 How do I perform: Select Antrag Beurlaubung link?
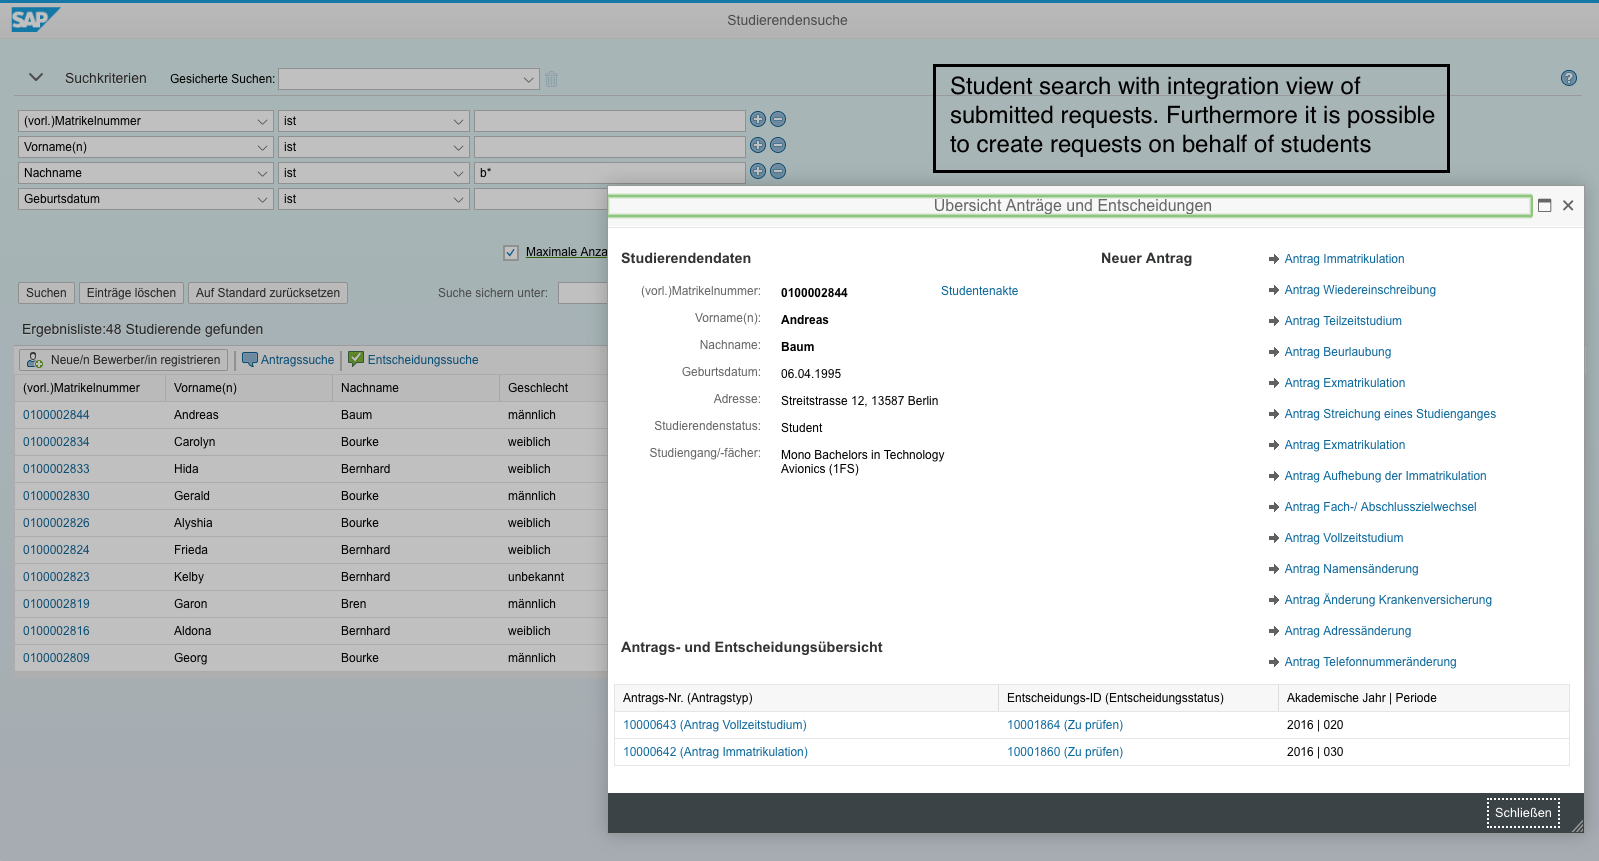coord(1337,352)
